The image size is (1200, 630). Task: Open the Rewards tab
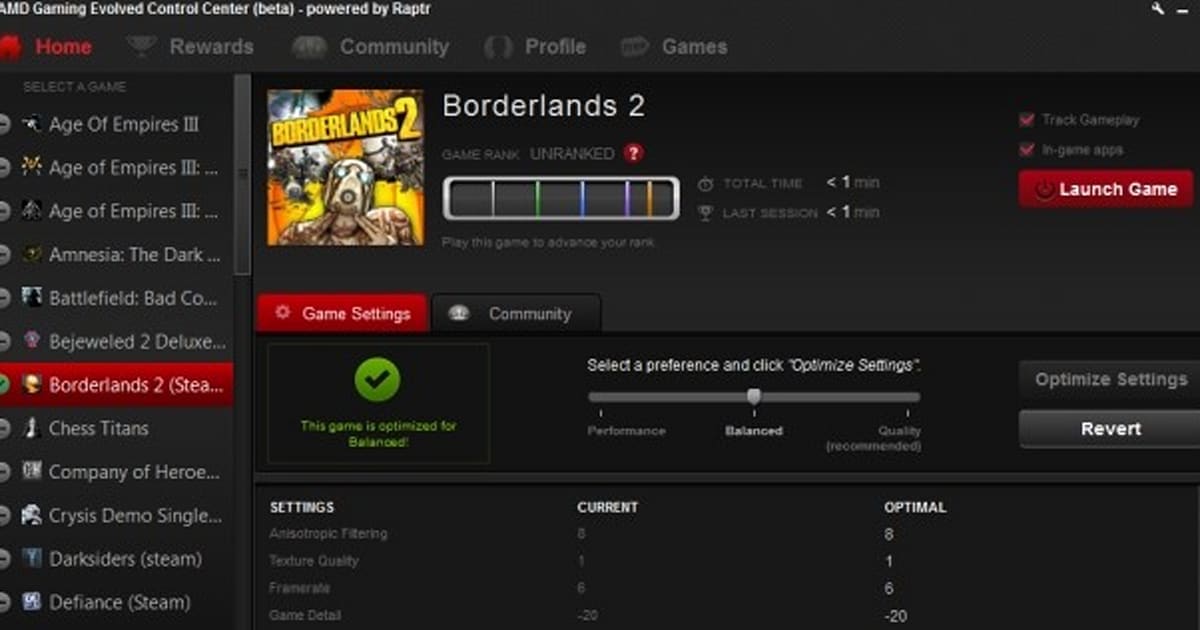pyautogui.click(x=190, y=47)
